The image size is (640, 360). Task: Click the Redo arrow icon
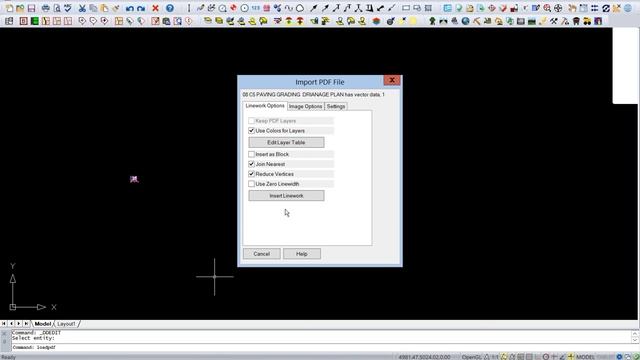click(141, 8)
